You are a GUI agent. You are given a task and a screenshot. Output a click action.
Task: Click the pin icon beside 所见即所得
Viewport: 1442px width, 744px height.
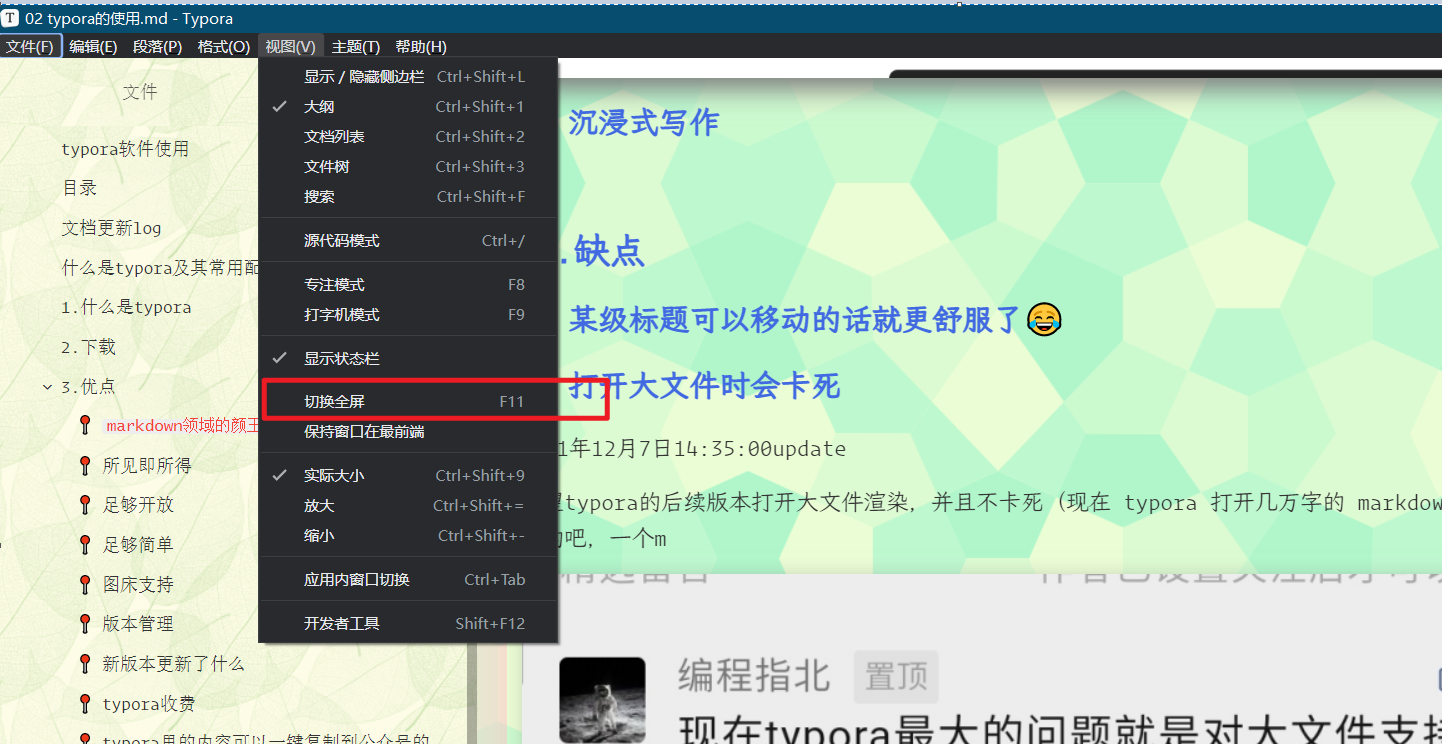pyautogui.click(x=85, y=465)
